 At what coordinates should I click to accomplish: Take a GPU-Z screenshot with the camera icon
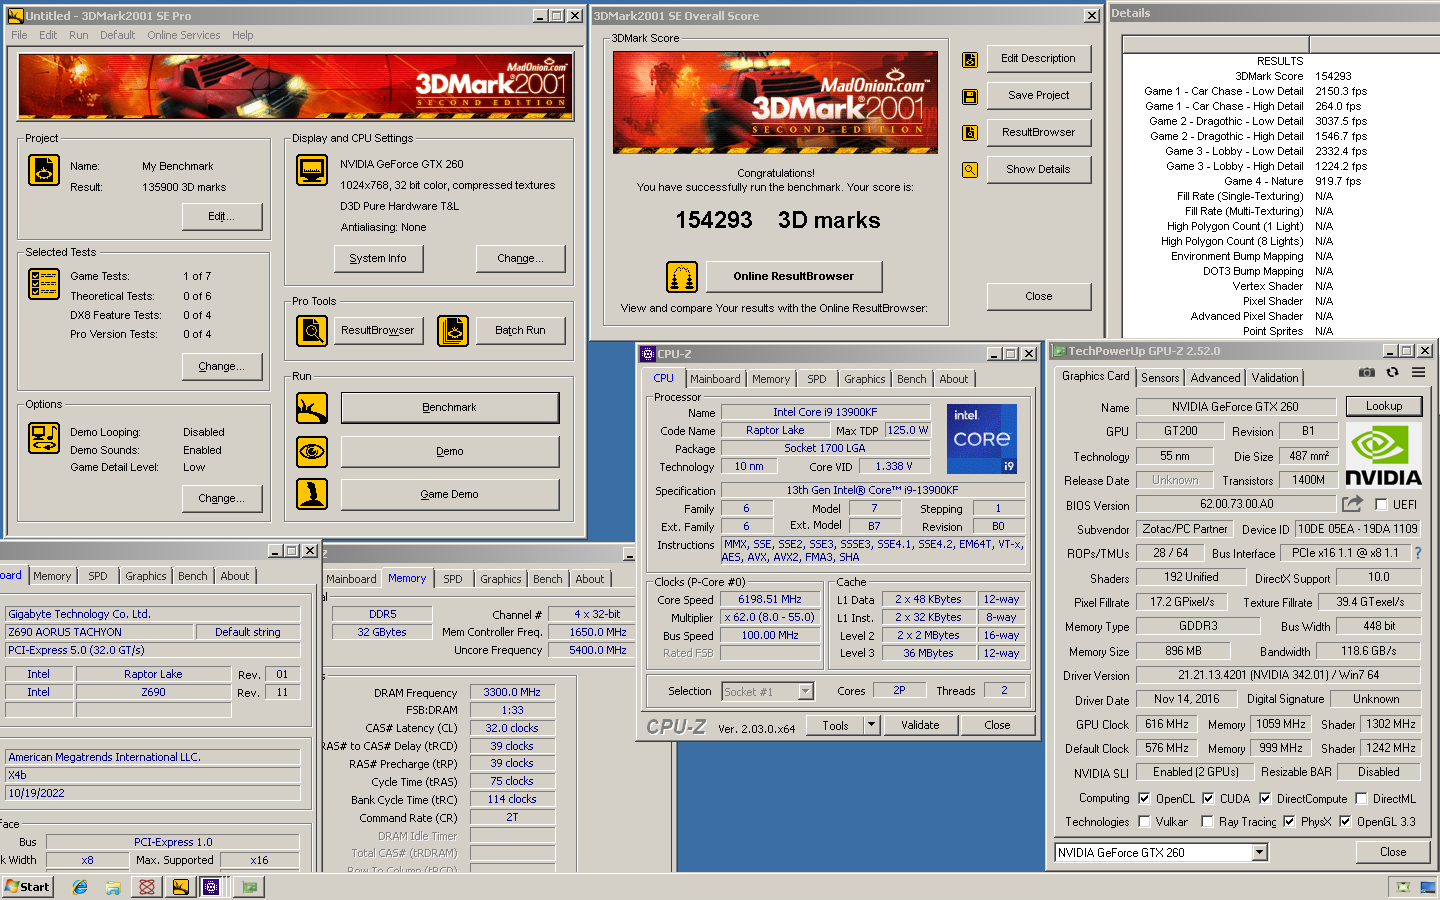click(1367, 372)
